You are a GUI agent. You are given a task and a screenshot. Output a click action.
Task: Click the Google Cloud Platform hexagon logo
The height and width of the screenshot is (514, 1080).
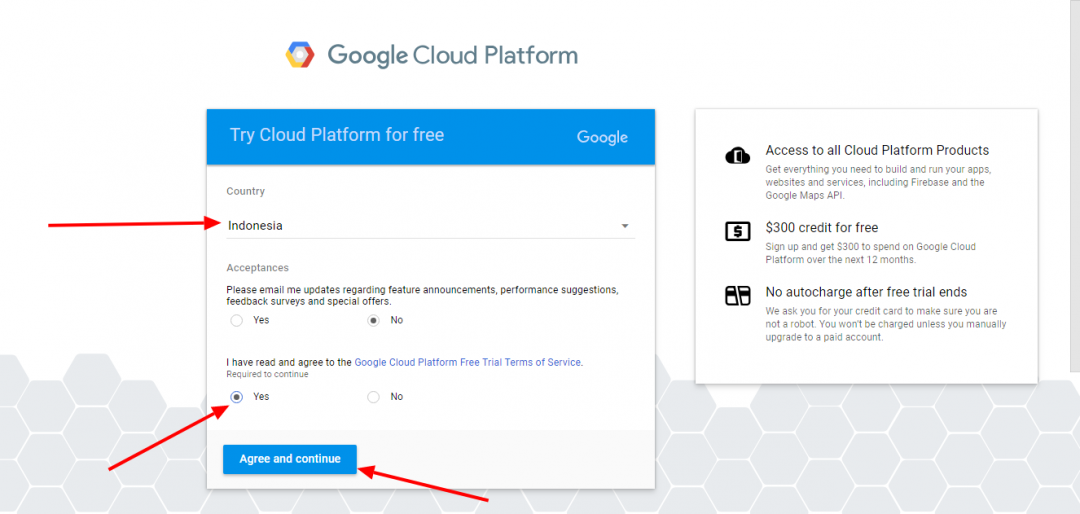click(x=300, y=55)
